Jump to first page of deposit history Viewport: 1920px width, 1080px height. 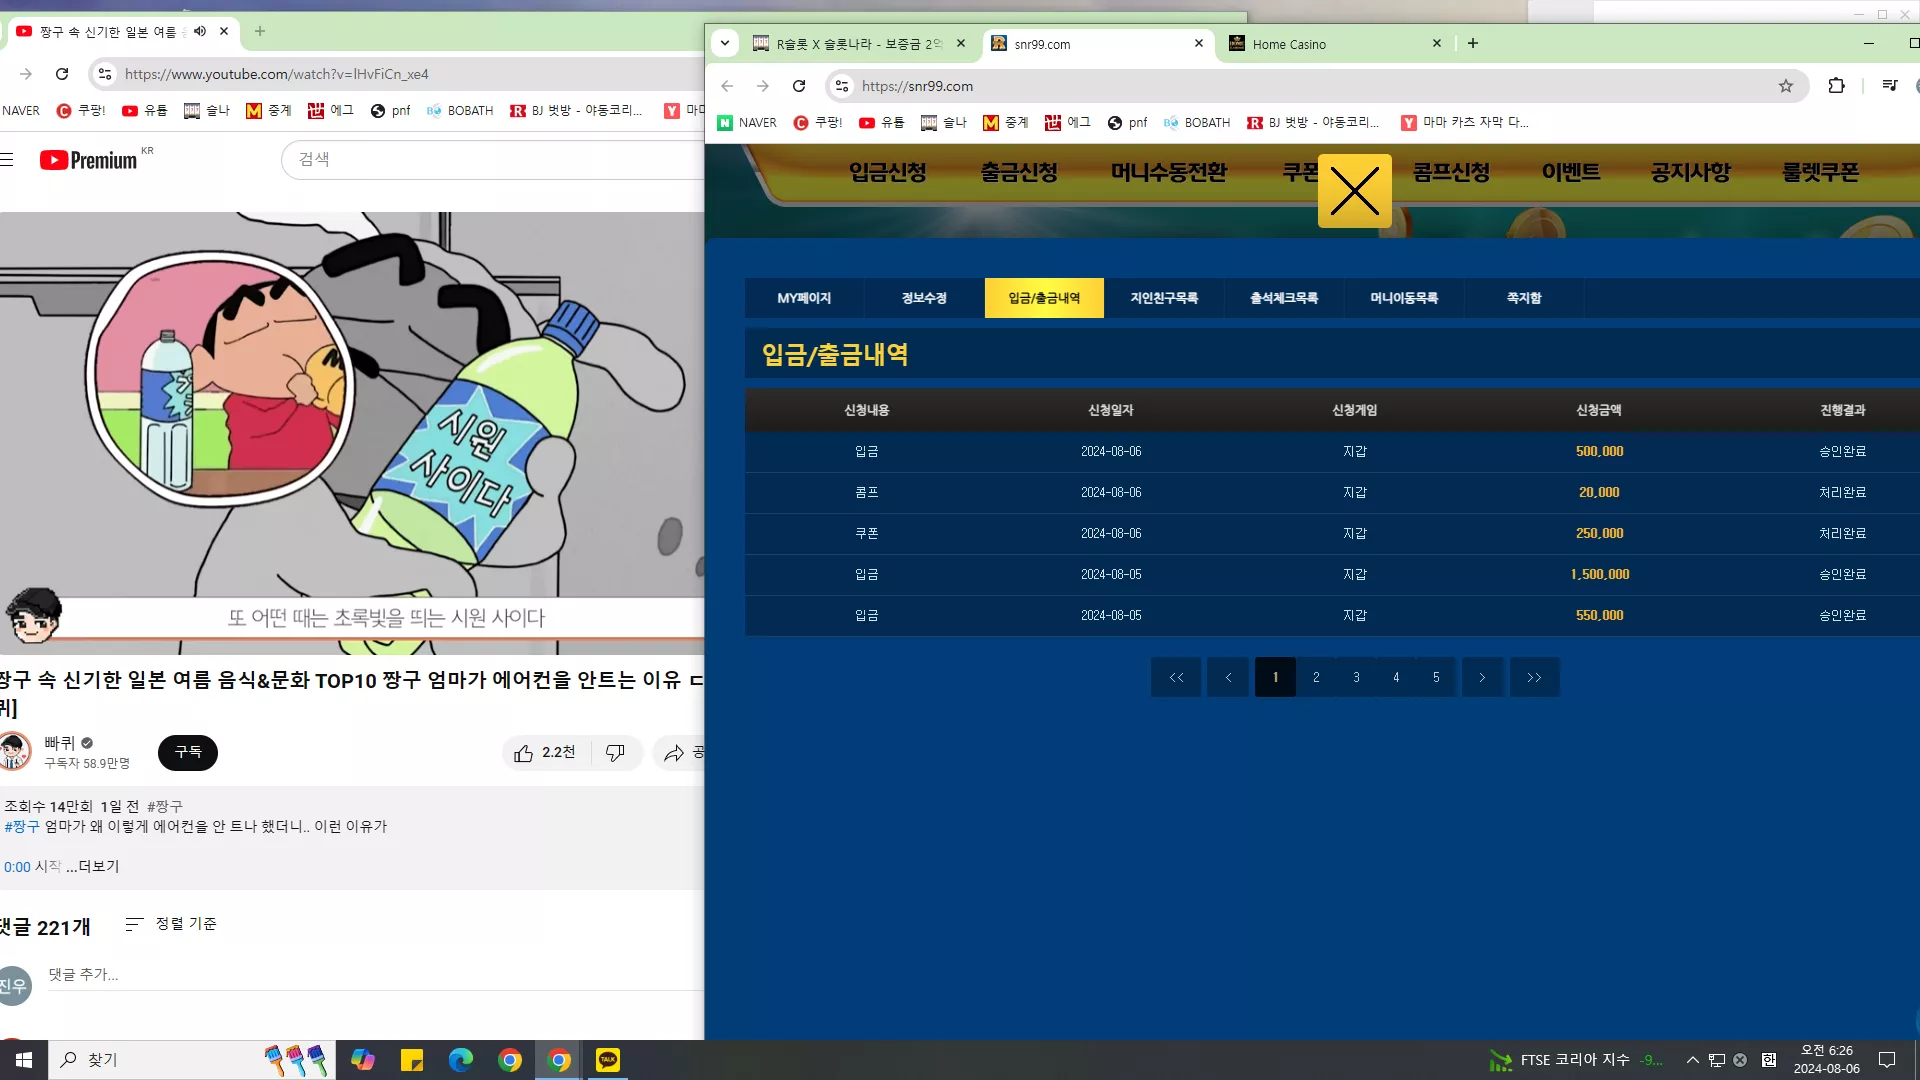1176,677
